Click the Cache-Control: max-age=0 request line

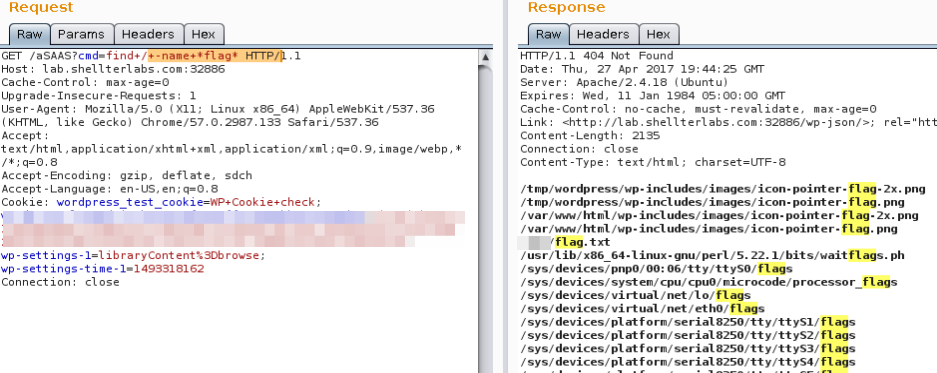(85, 82)
